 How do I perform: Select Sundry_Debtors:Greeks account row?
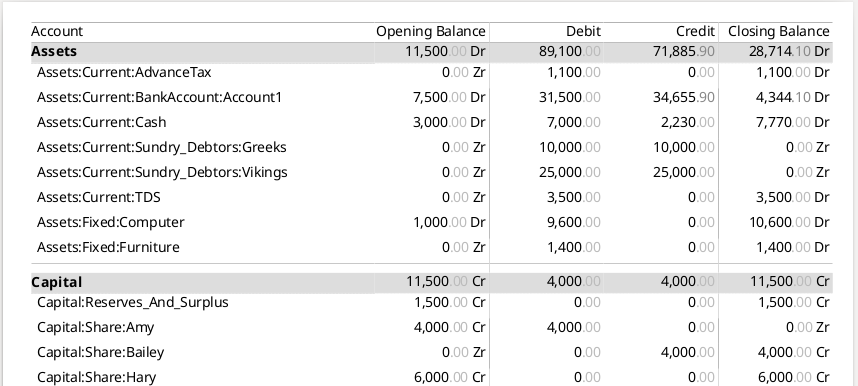pyautogui.click(x=432, y=147)
